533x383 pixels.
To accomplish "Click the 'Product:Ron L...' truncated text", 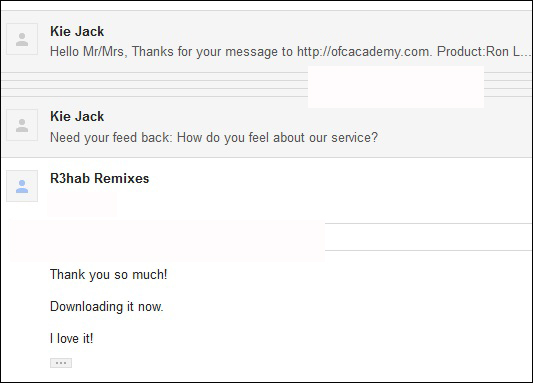I will point(484,52).
